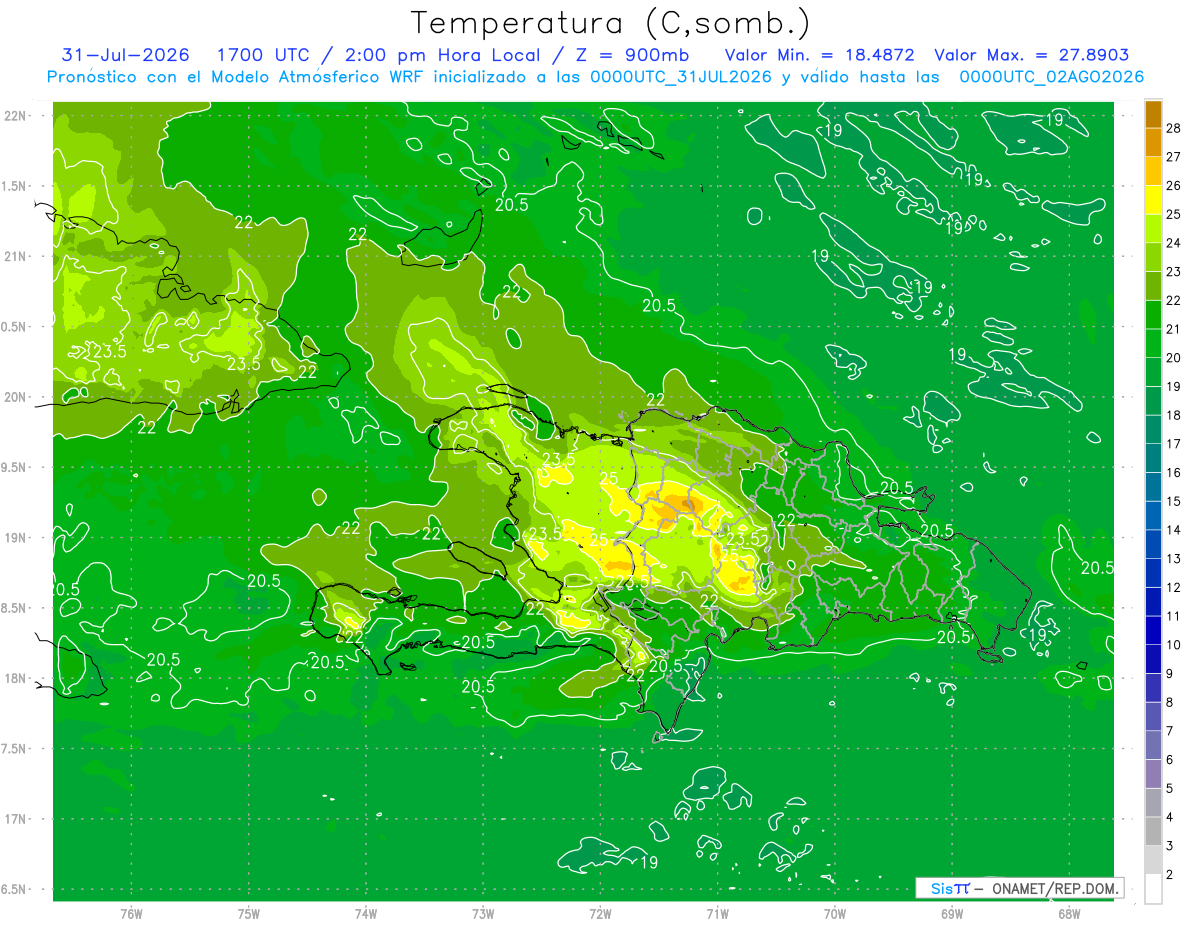The width and height of the screenshot is (1200, 927).
Task: Pick the topmost dark orange colorbar segment above 28
Action: pos(1153,113)
